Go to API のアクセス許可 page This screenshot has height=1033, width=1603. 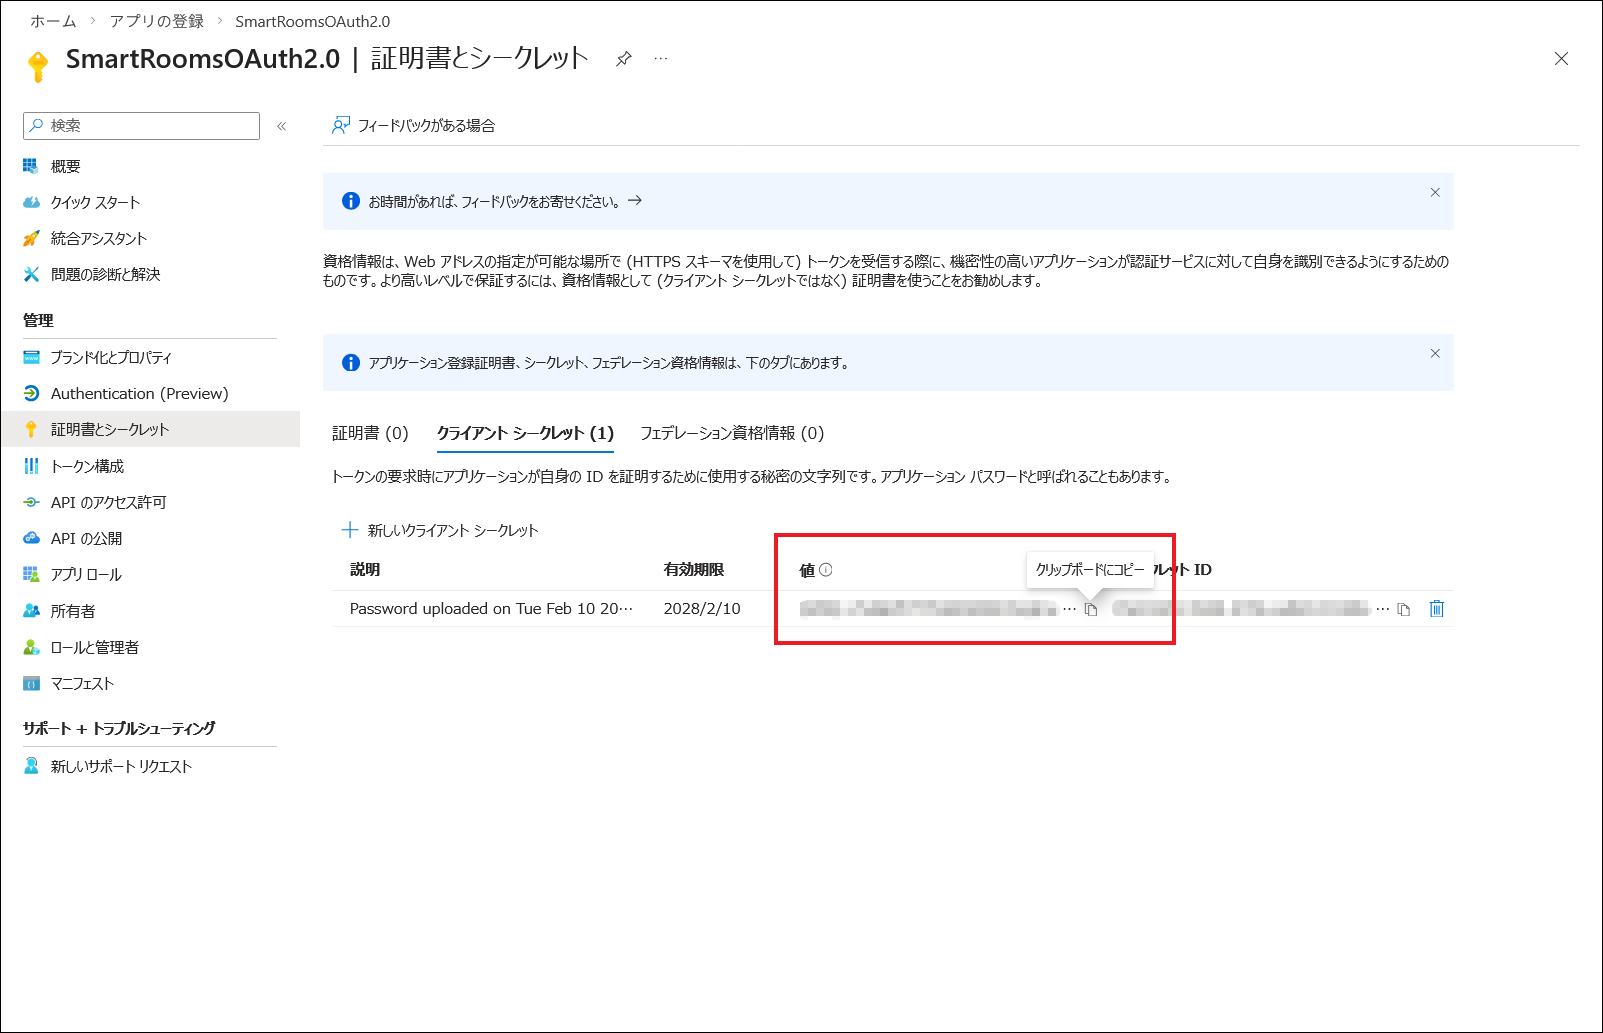(x=108, y=503)
